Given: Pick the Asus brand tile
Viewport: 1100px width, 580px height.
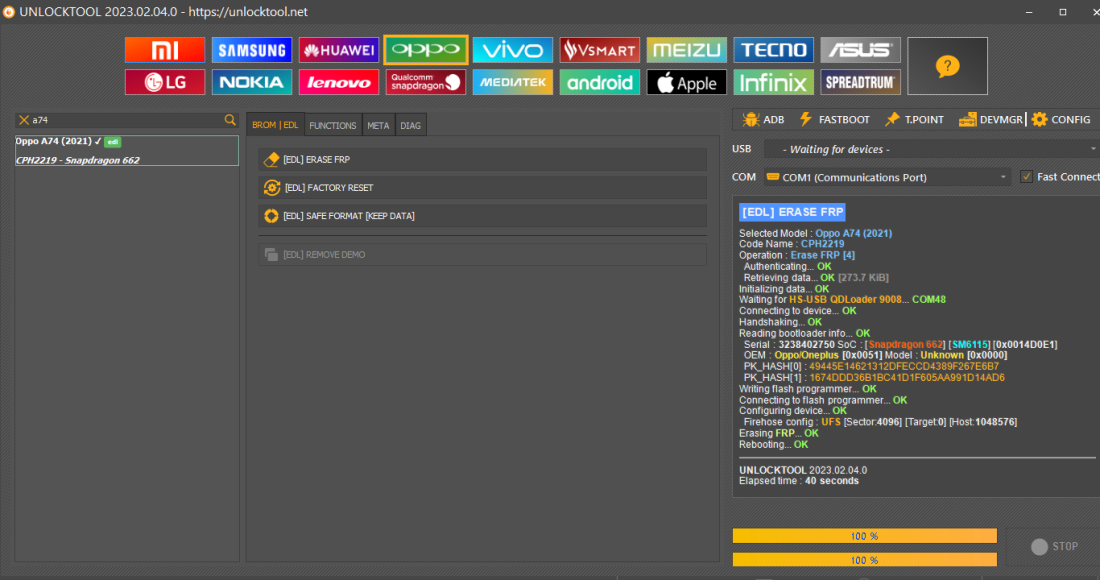Looking at the screenshot, I should pos(861,50).
